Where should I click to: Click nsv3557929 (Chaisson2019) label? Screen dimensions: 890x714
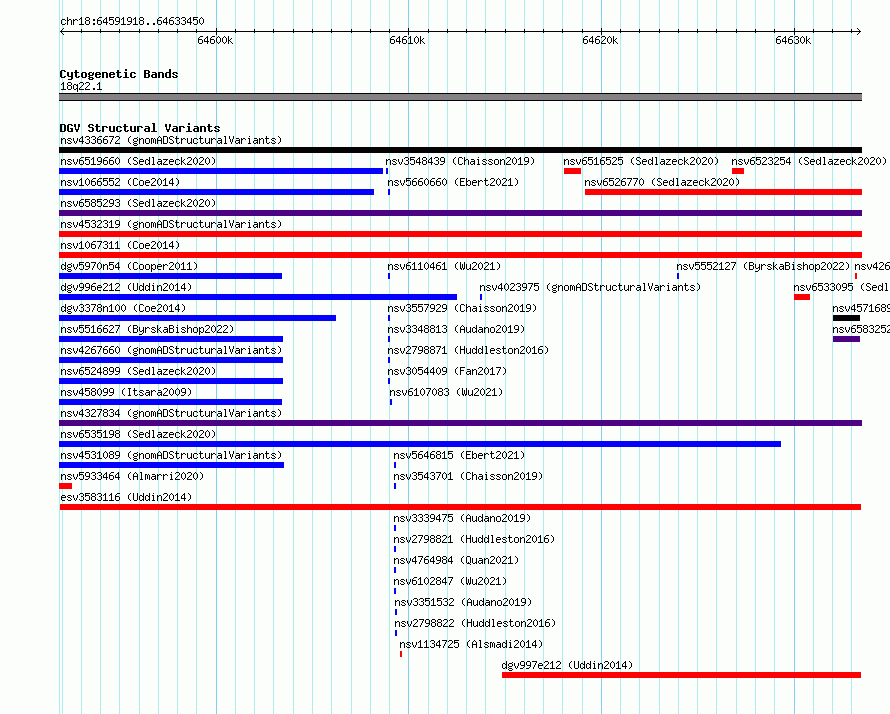click(462, 308)
